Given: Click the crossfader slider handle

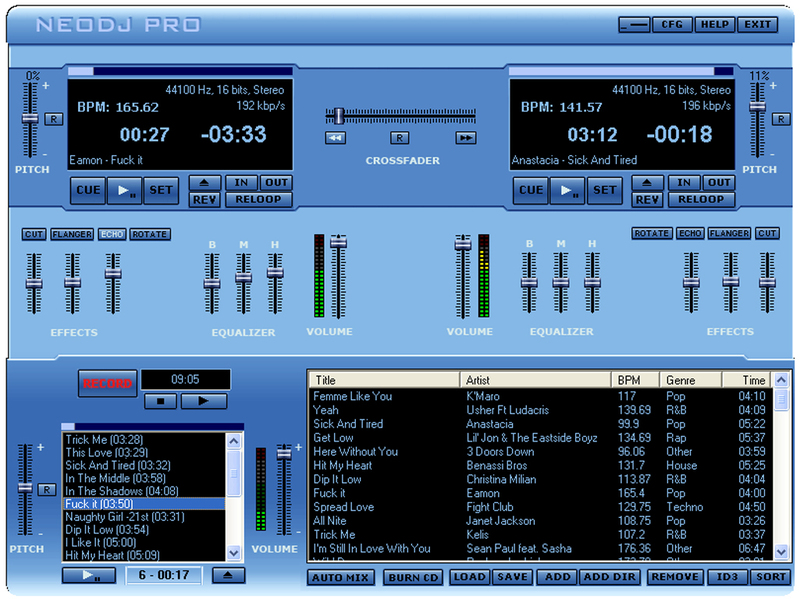Looking at the screenshot, I should coord(339,116).
